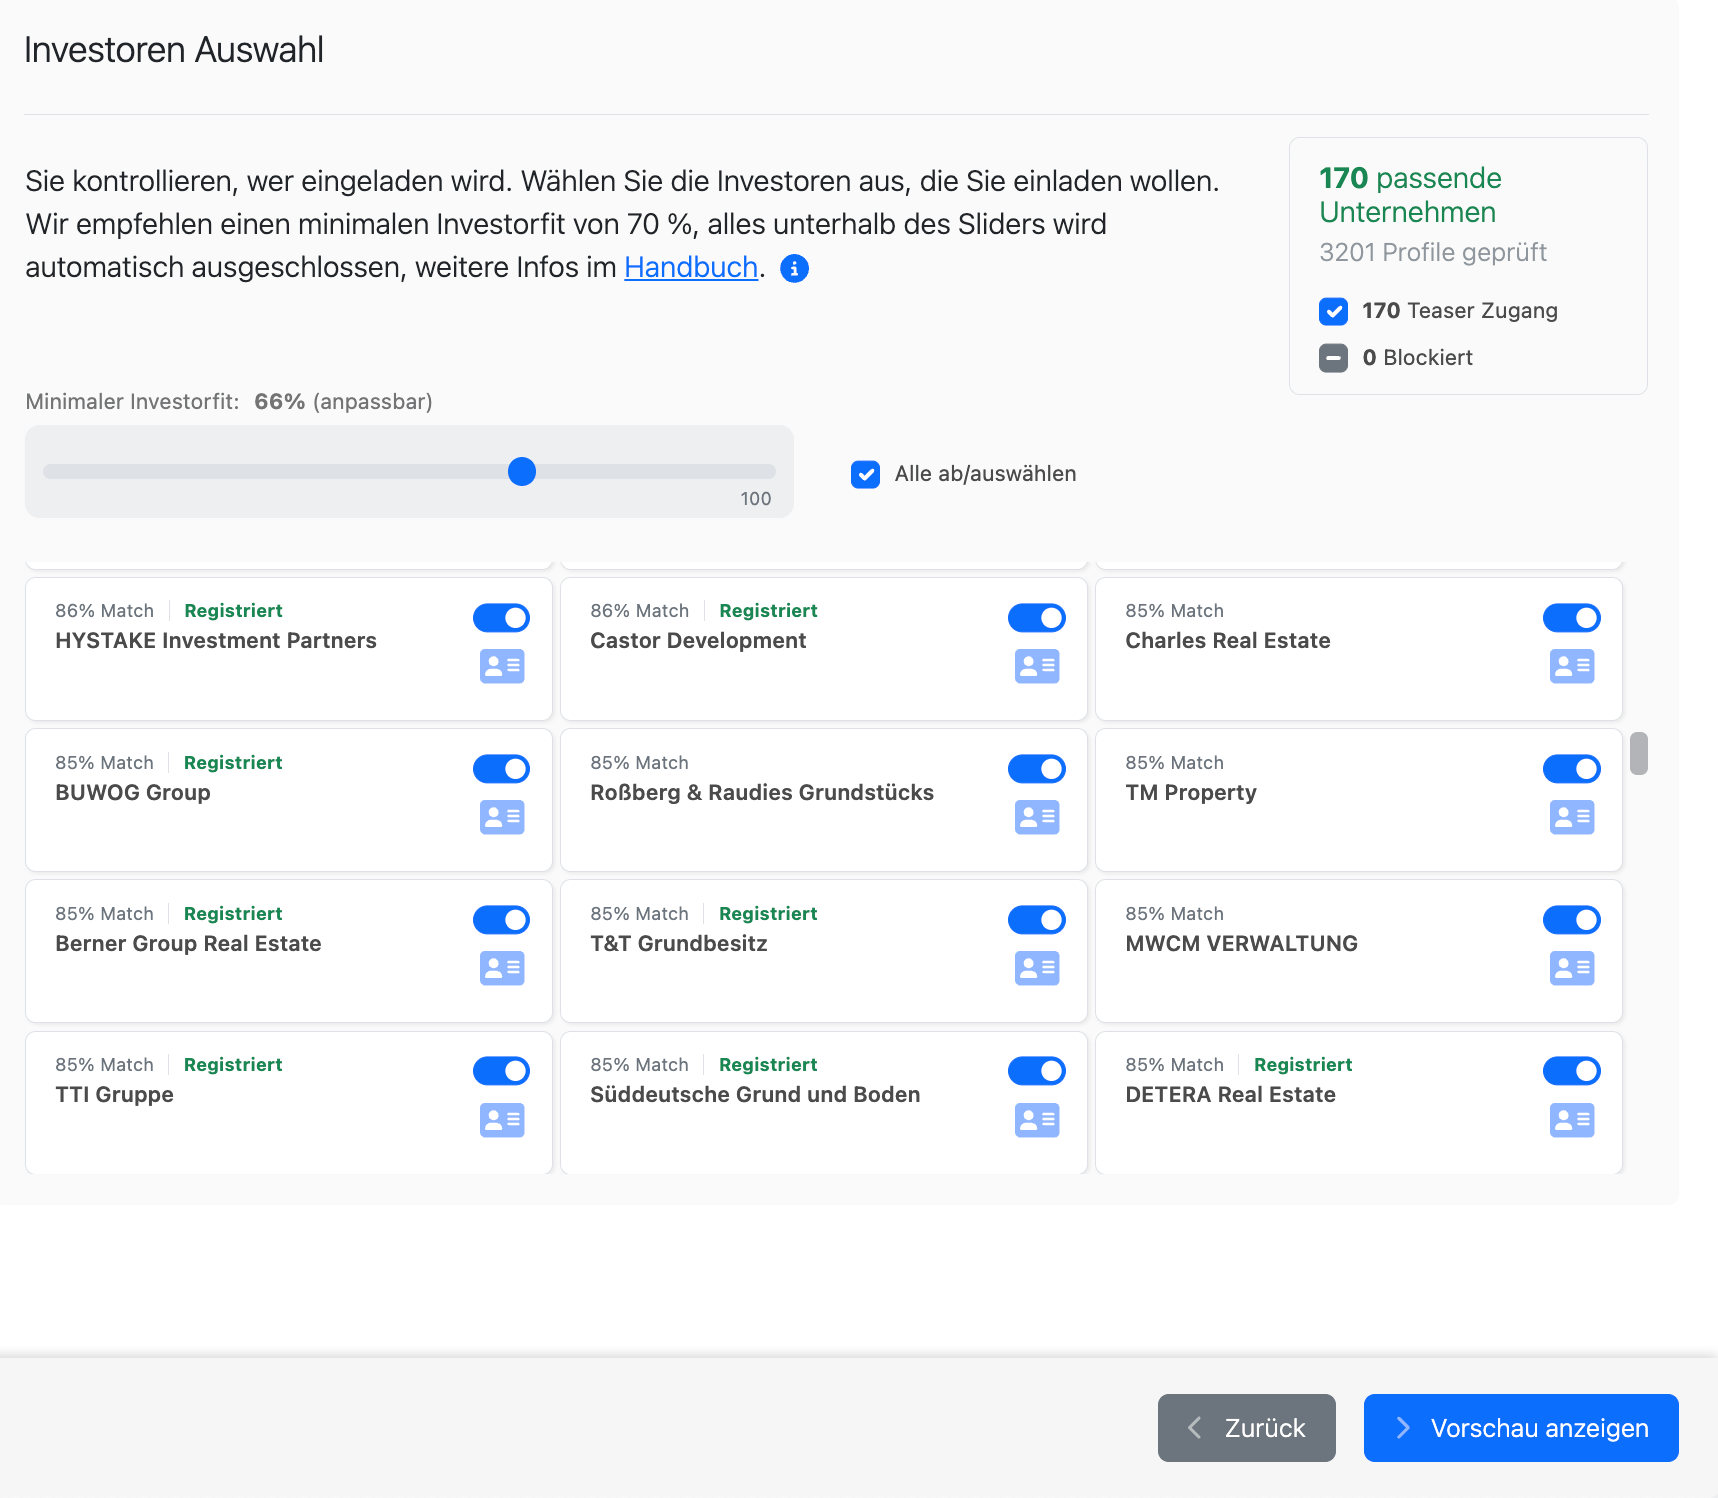Click 86% Match on HYSTAKE card
The image size is (1718, 1498).
point(105,611)
